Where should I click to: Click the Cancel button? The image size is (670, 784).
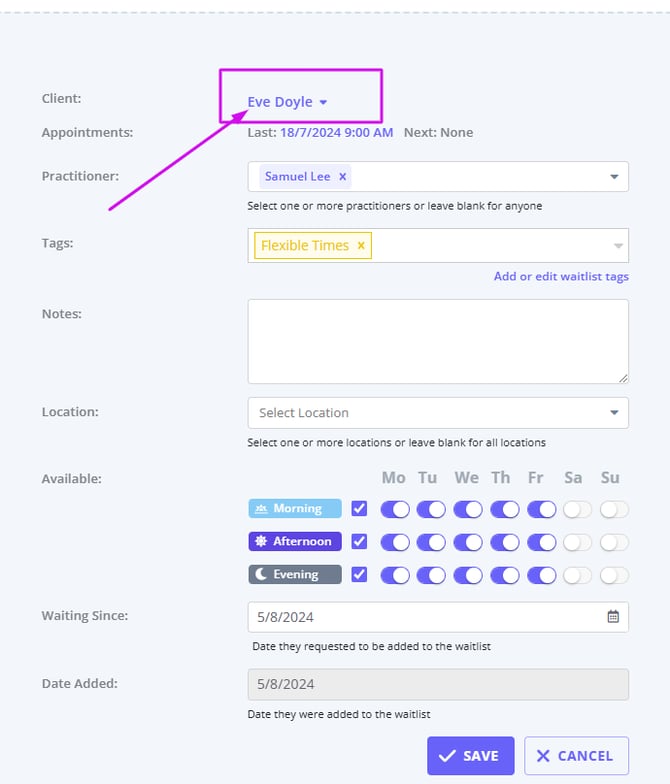[576, 756]
